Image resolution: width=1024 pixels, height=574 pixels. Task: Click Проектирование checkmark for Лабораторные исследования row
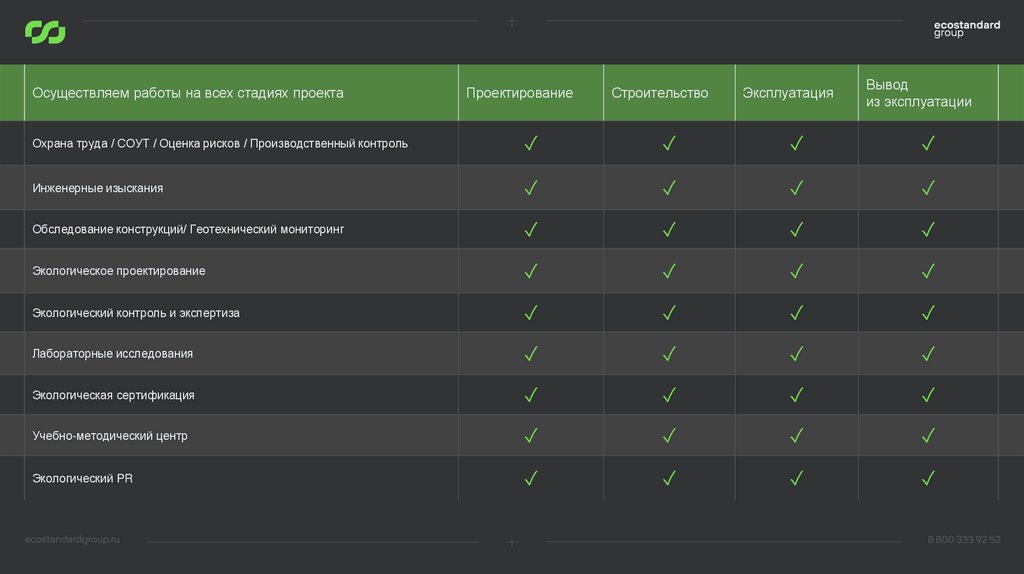pos(531,354)
